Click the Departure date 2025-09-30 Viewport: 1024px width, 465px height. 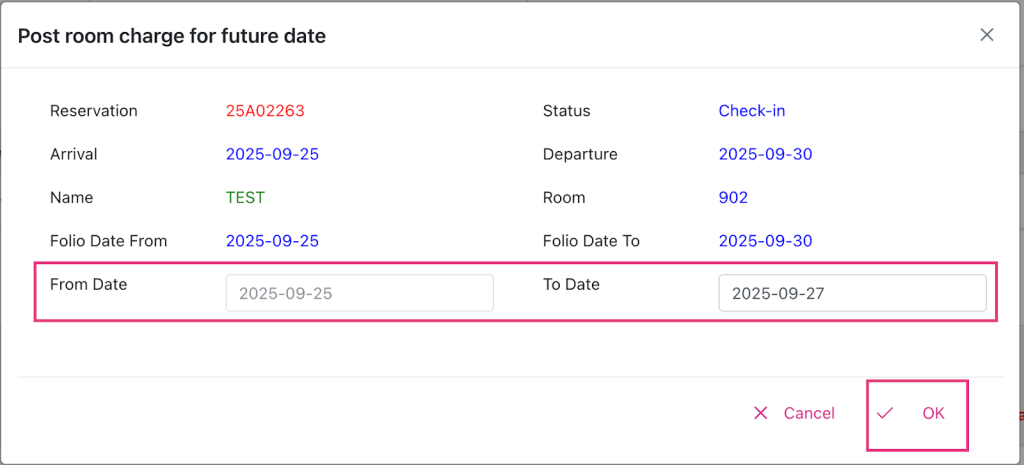click(x=765, y=154)
